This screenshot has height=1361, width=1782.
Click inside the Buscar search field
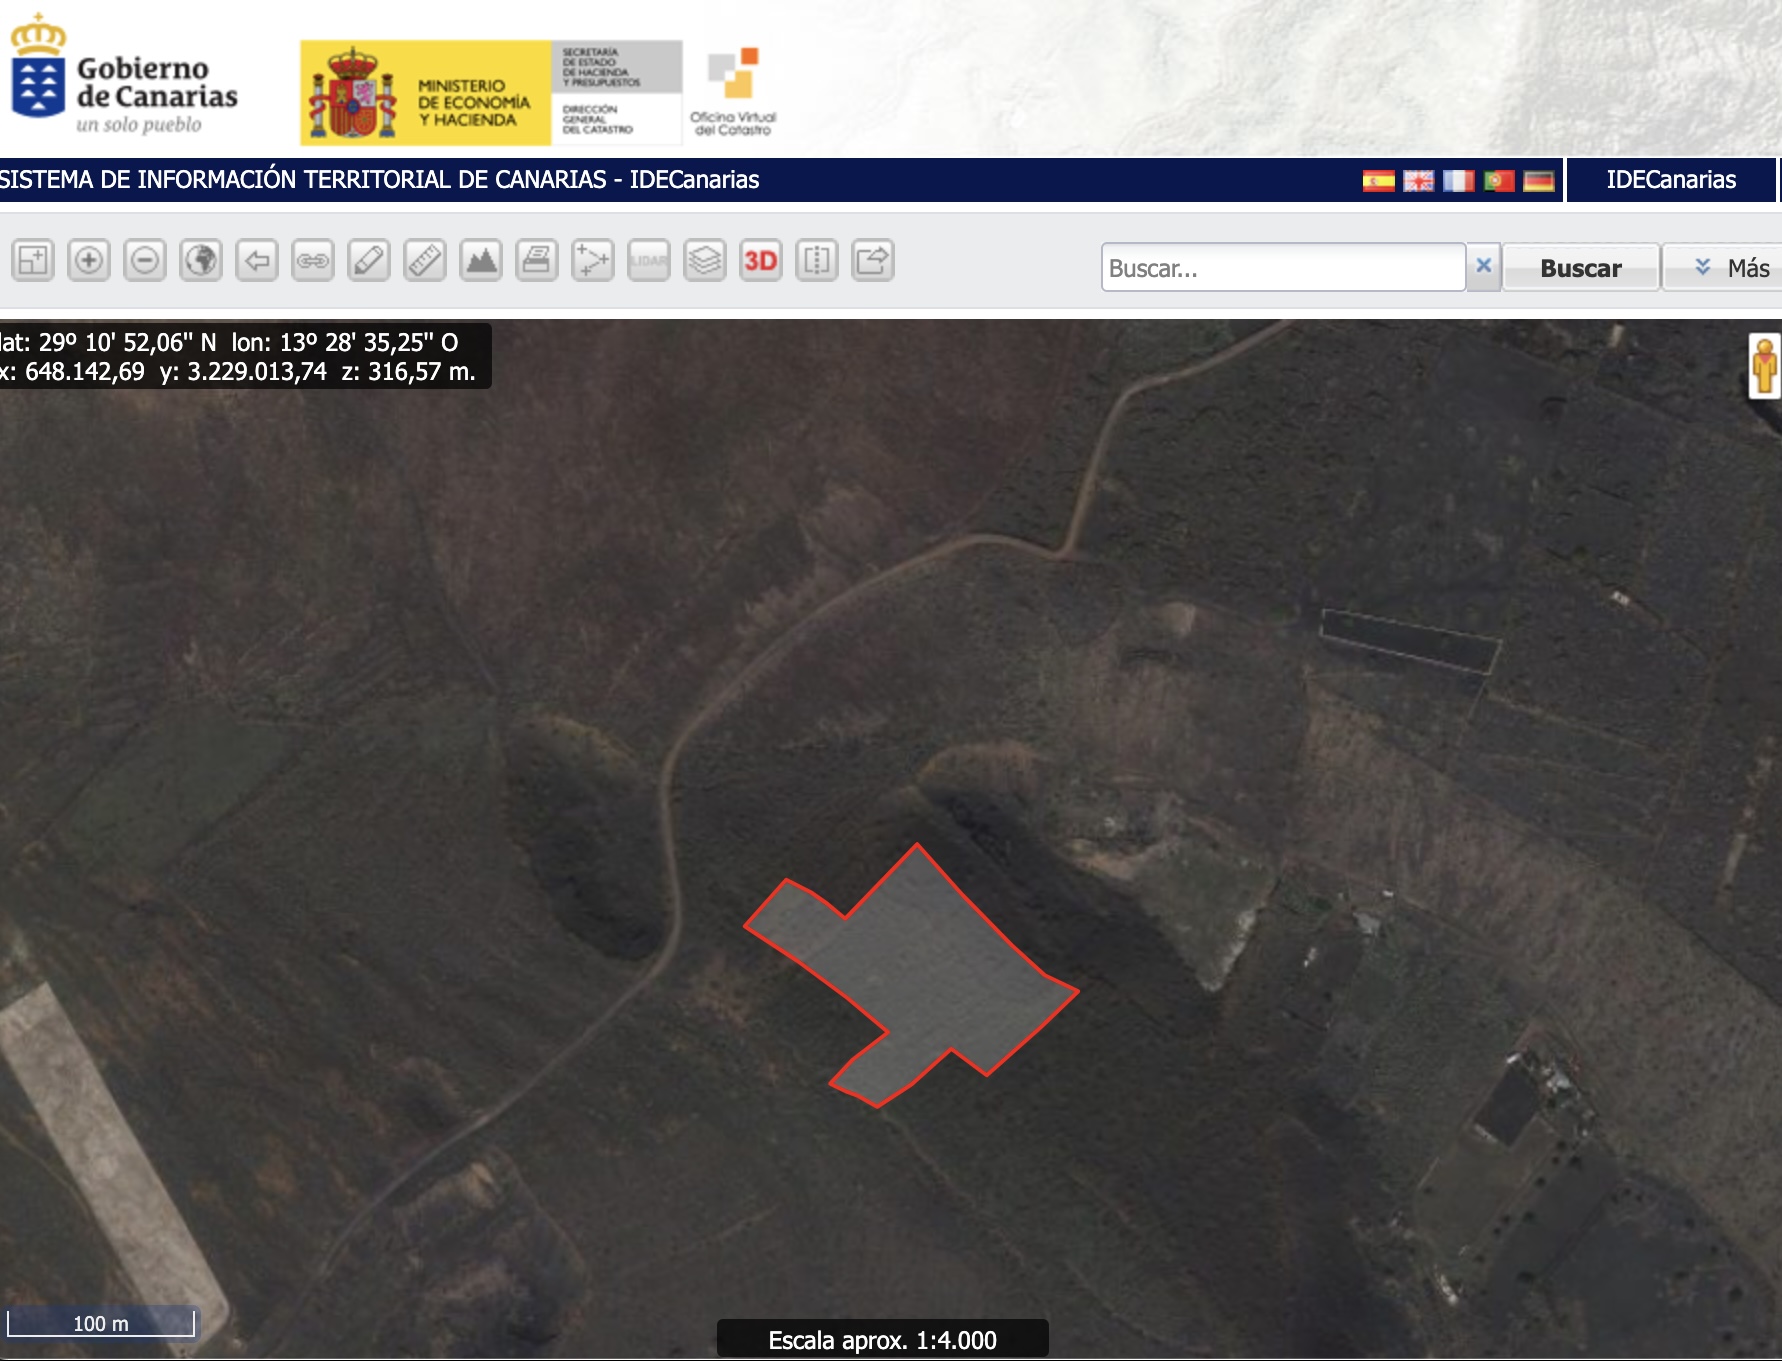point(1283,268)
